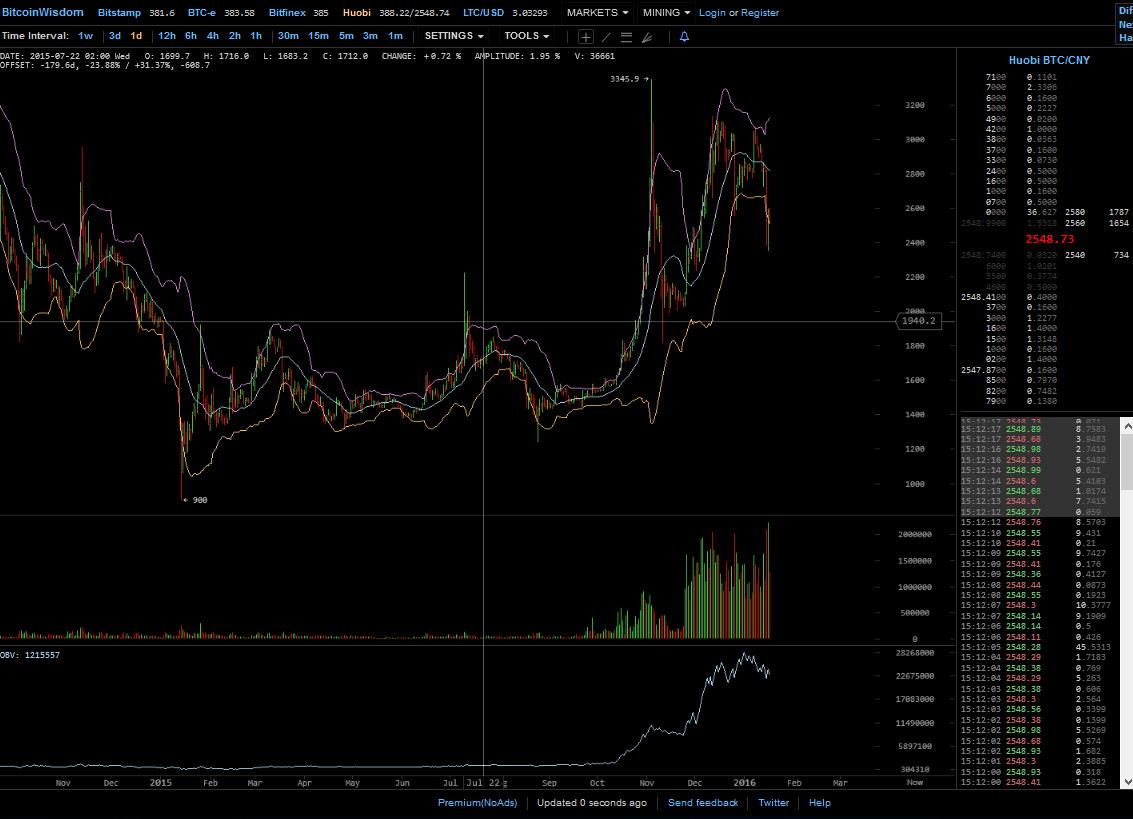Switch chart to 15m interval

tap(317, 35)
